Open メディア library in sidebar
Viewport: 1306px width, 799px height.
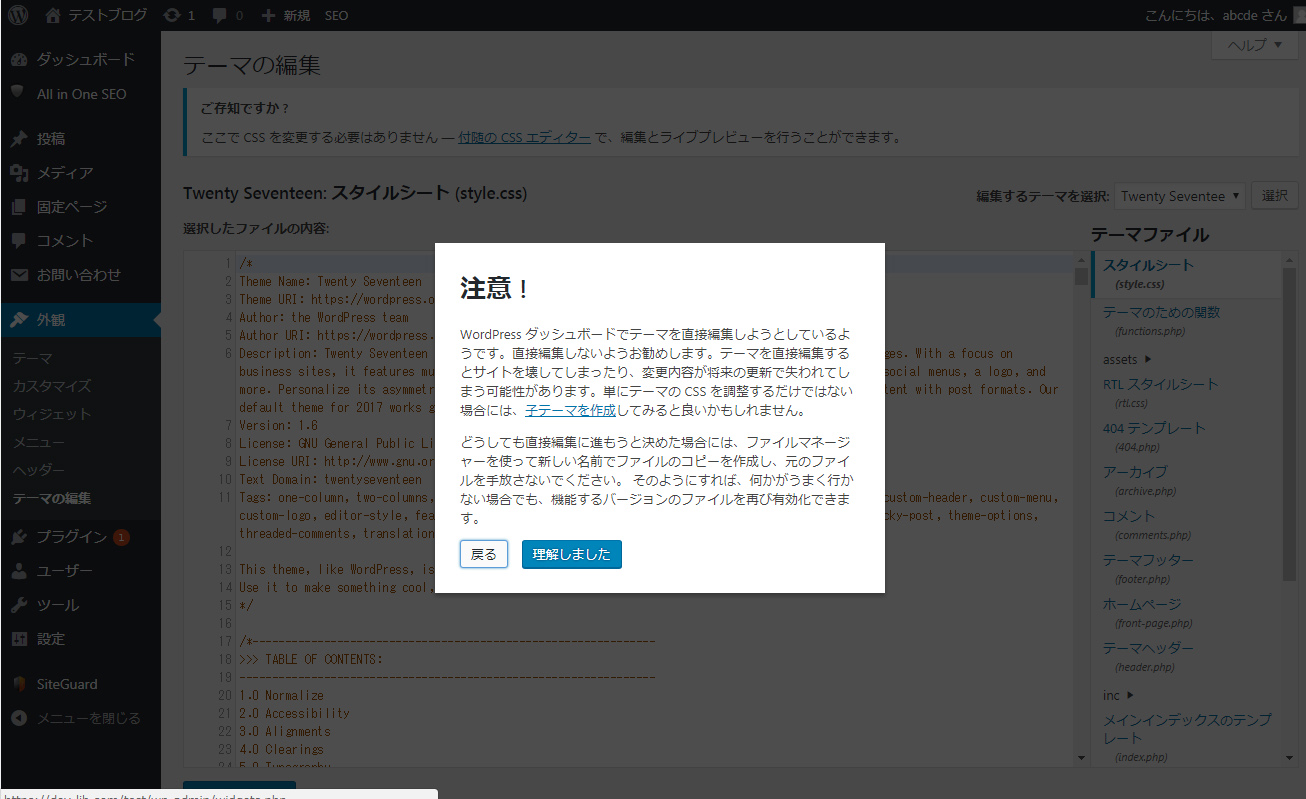pos(64,173)
